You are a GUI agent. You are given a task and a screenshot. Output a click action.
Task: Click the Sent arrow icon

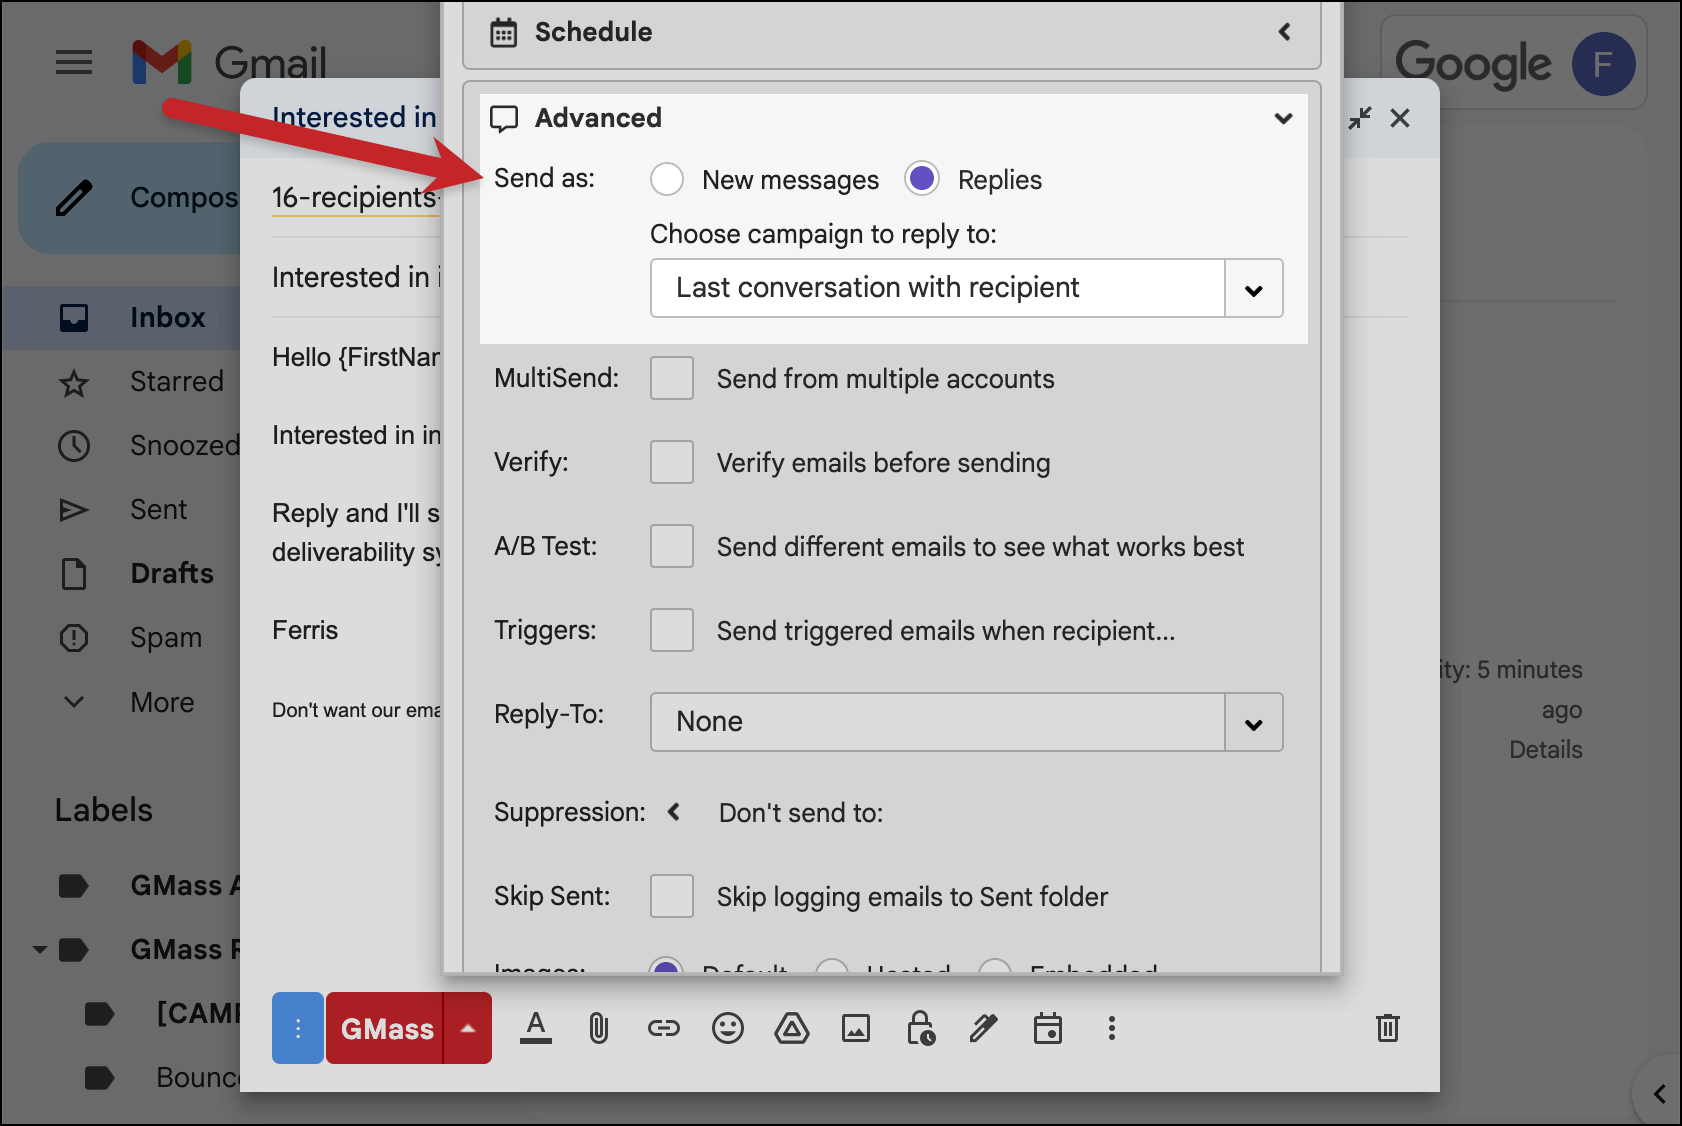pos(74,510)
